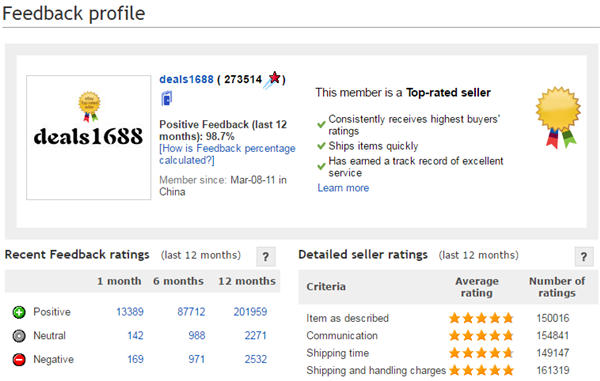This screenshot has height=381, width=600.
Task: View 201959 positive ratings for 12 months
Action: click(x=250, y=312)
